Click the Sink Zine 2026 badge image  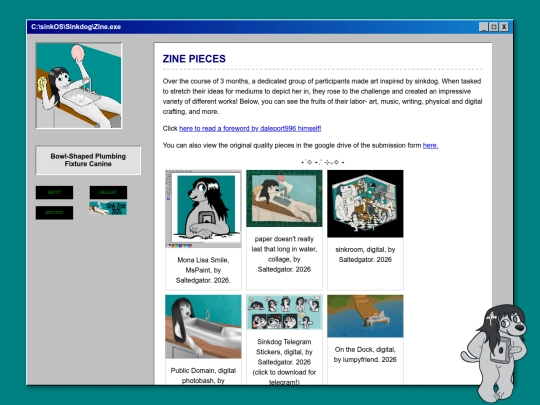click(108, 208)
